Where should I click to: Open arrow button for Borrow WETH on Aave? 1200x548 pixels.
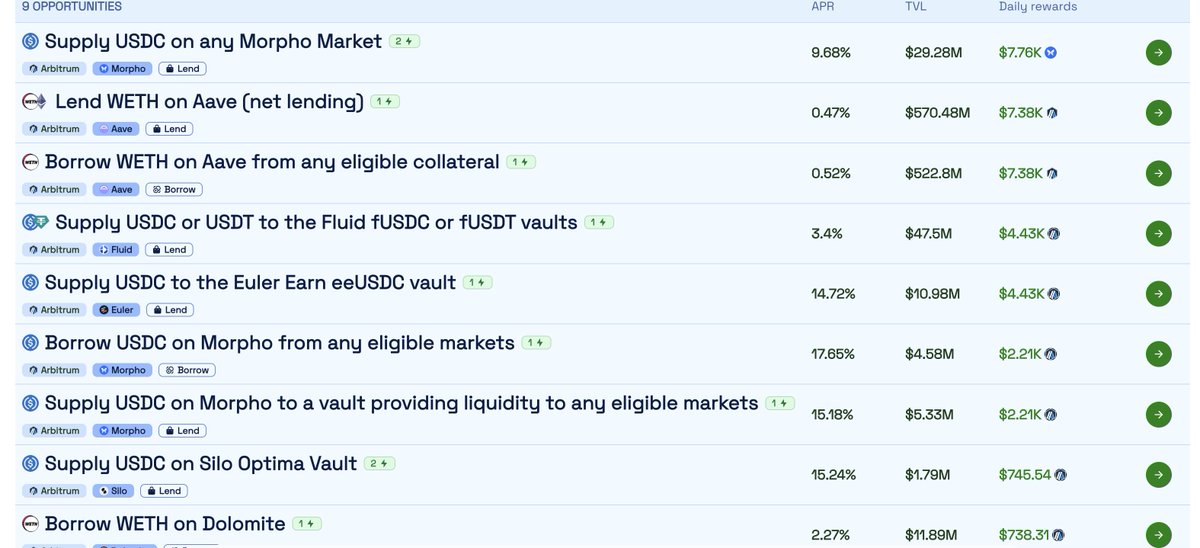(x=1158, y=173)
